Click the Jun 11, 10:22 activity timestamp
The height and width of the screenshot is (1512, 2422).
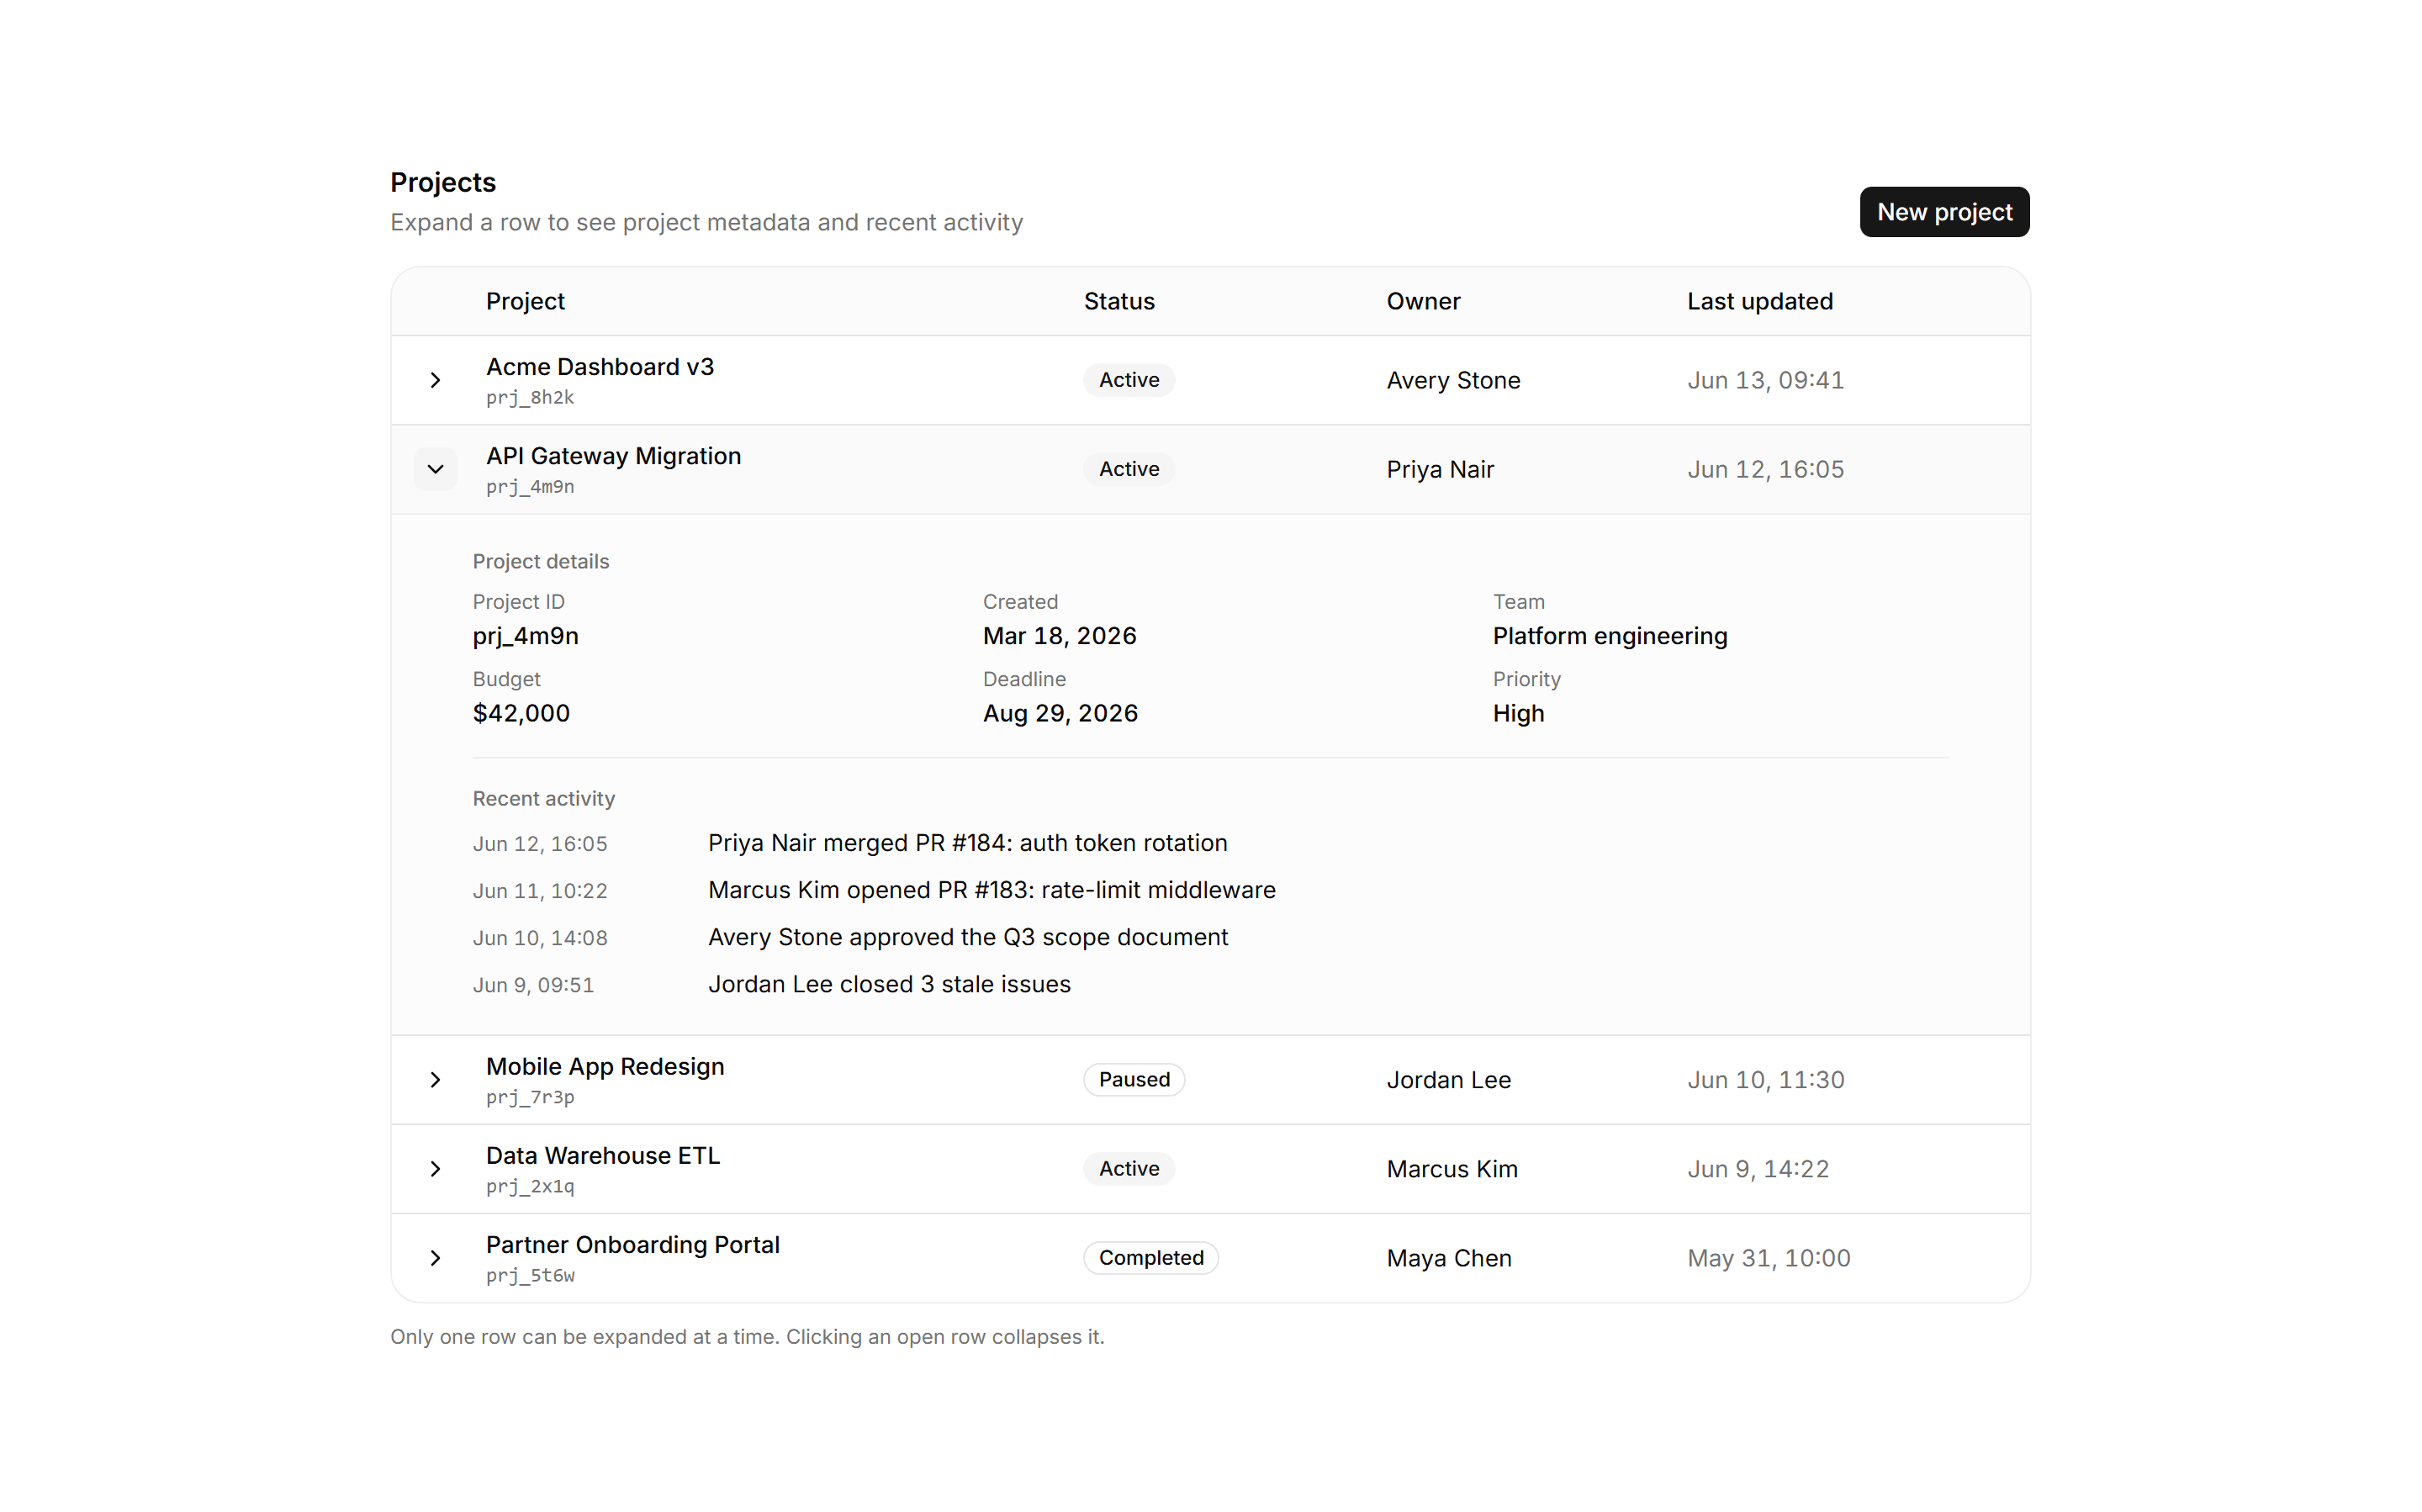point(539,891)
